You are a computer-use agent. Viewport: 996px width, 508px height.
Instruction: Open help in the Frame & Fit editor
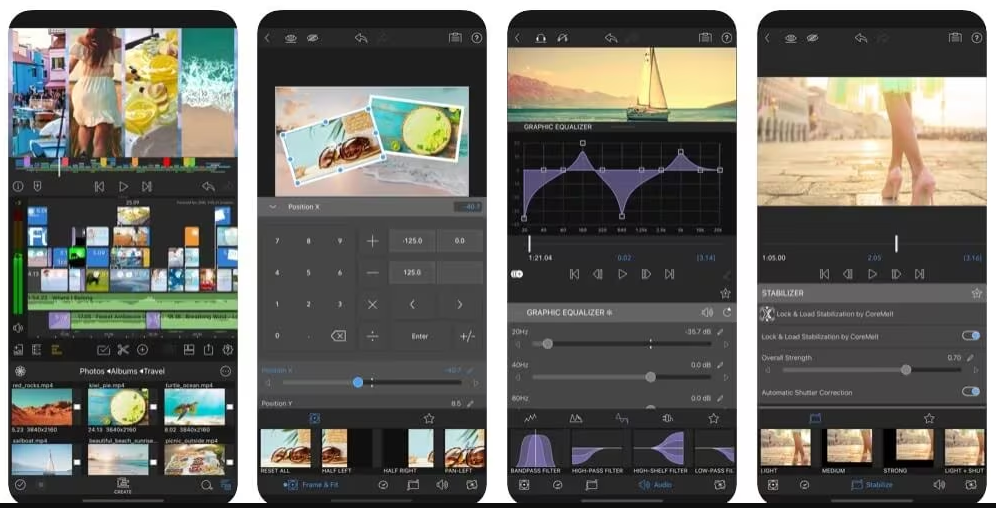(x=476, y=38)
